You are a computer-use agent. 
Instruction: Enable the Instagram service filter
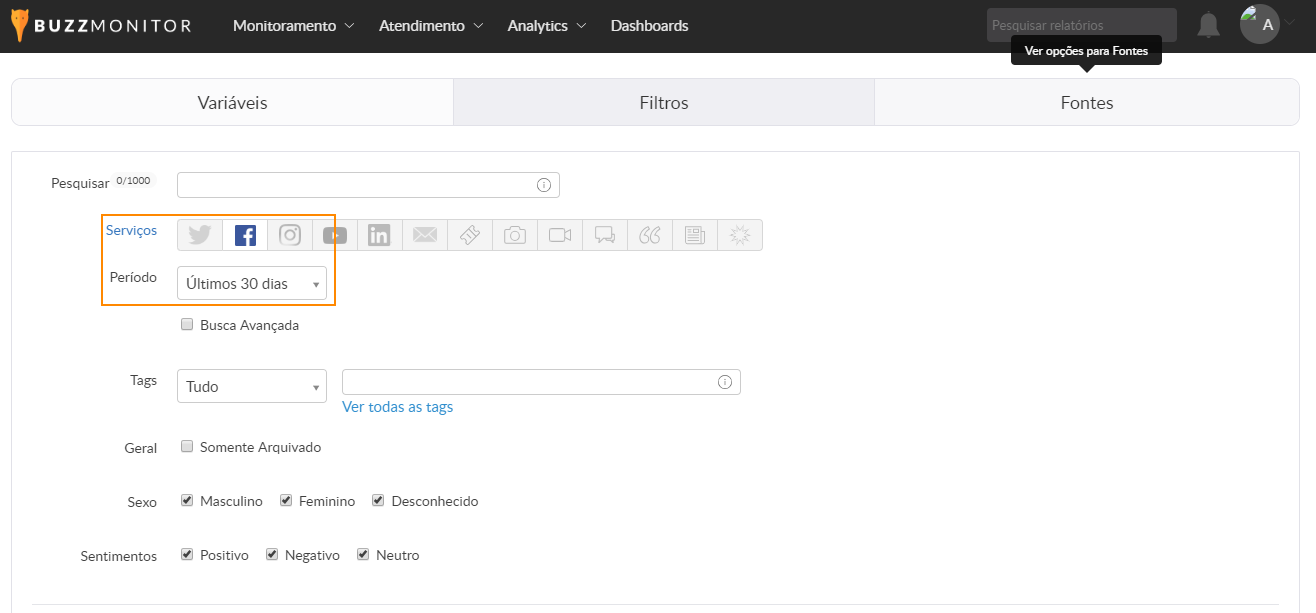click(290, 235)
